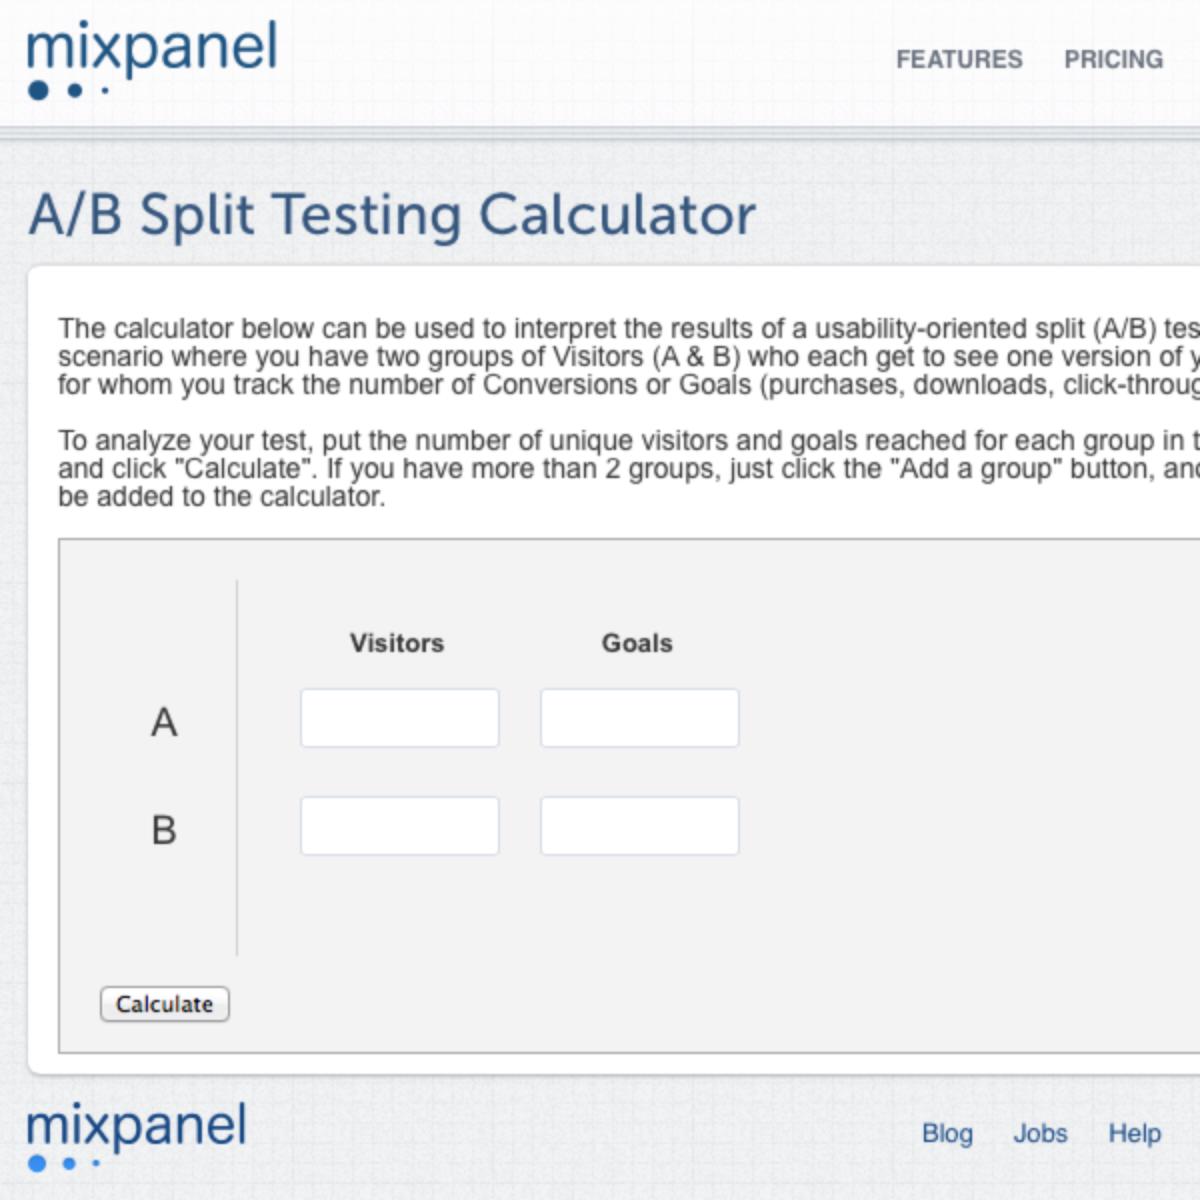Open the Help page
The width and height of the screenshot is (1200, 1200).
point(1135,1135)
